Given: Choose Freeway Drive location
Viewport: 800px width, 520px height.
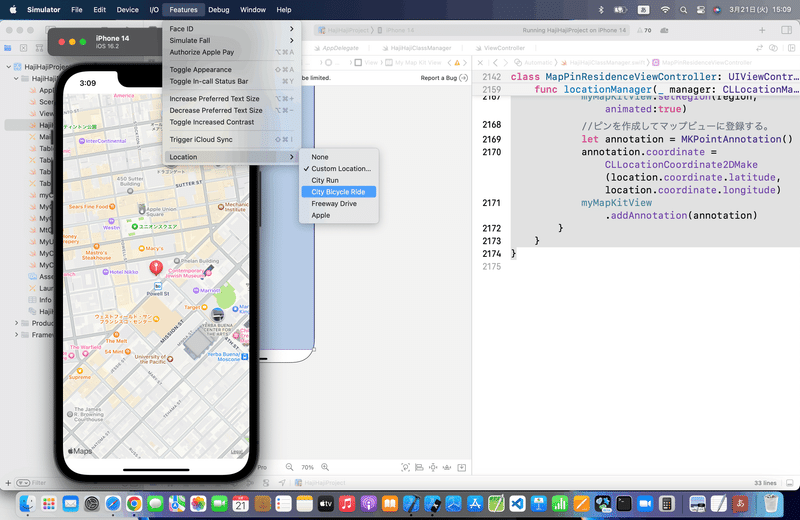Looking at the screenshot, I should (339, 204).
